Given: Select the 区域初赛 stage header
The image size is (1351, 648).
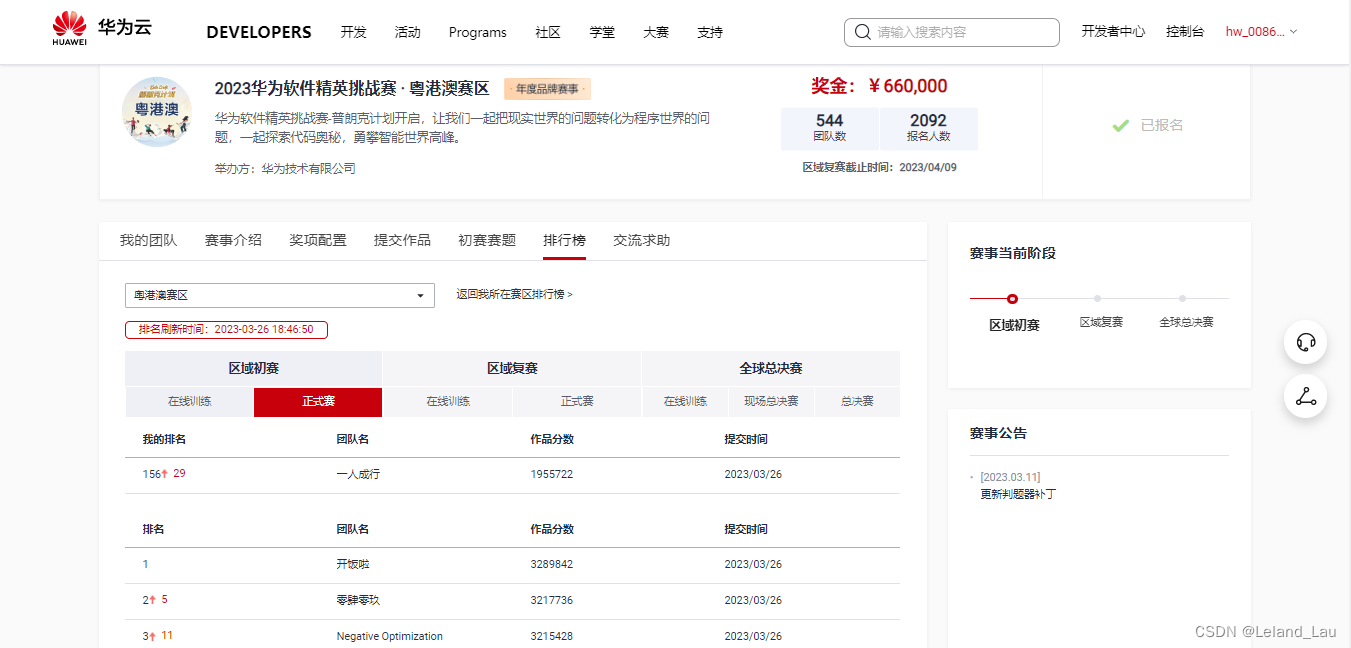Looking at the screenshot, I should click(x=253, y=368).
